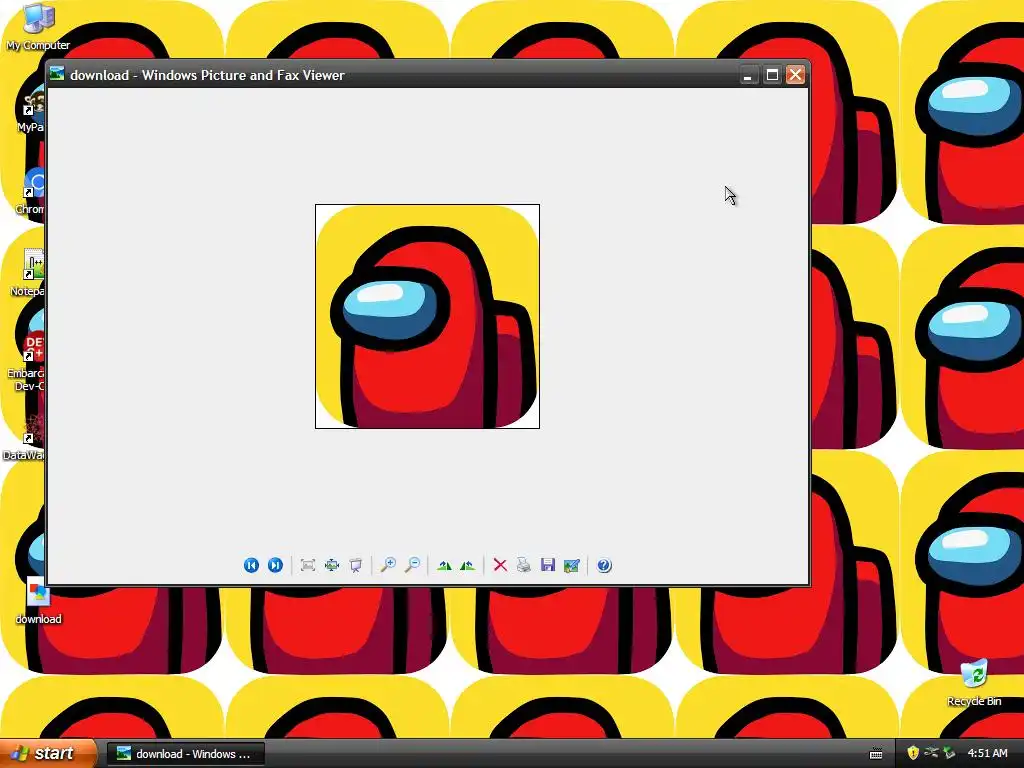Viewport: 1024px width, 768px height.
Task: Click the 4:51 AM clock
Action: point(987,753)
